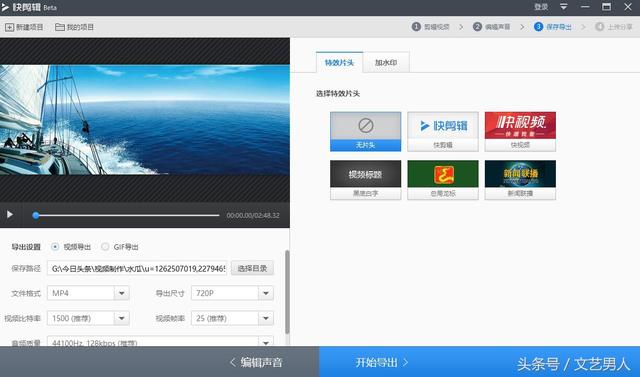The height and width of the screenshot is (377, 640).
Task: Switch to the 特效片头 tab
Action: (x=339, y=62)
